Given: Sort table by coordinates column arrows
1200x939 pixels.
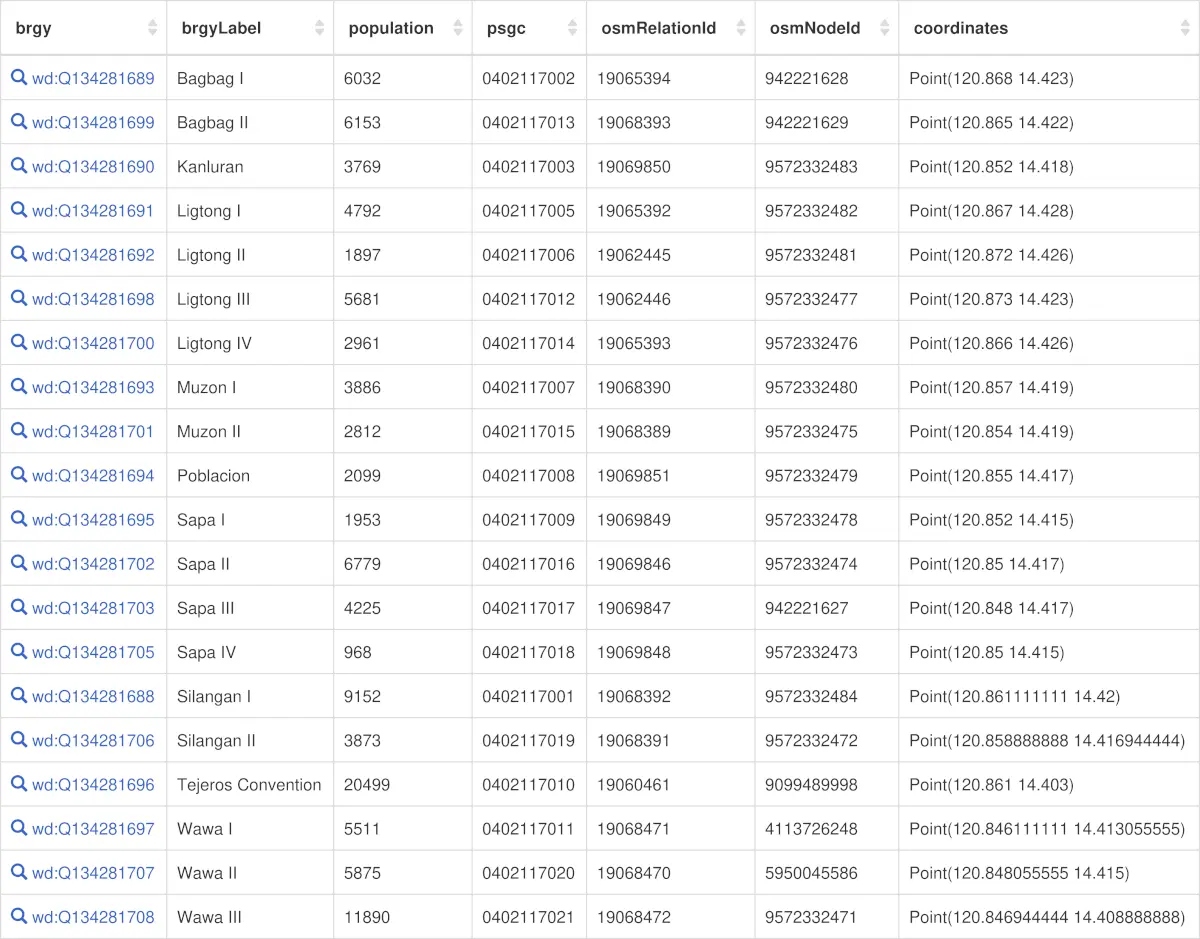Looking at the screenshot, I should tap(1185, 28).
